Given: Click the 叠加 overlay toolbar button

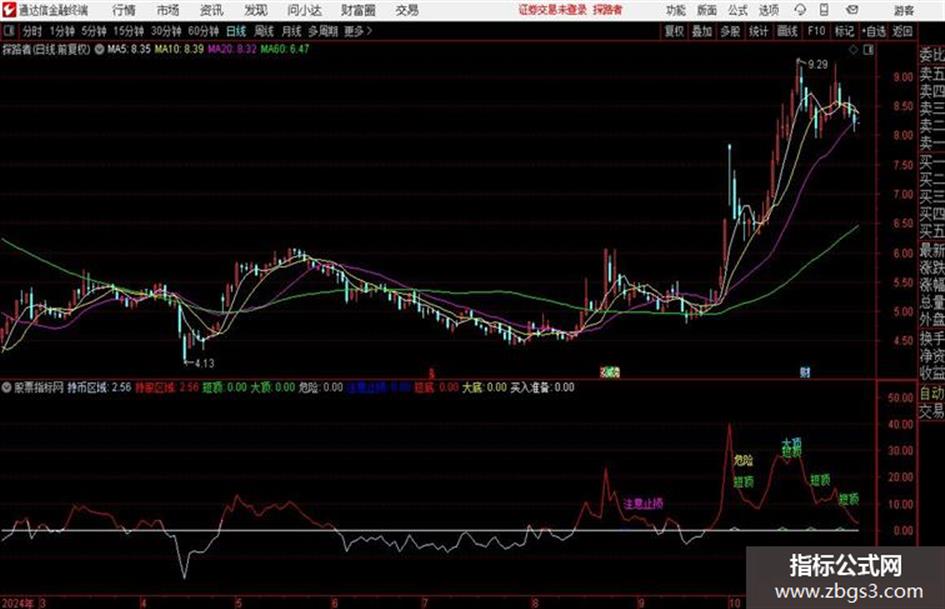Looking at the screenshot, I should click(x=702, y=31).
